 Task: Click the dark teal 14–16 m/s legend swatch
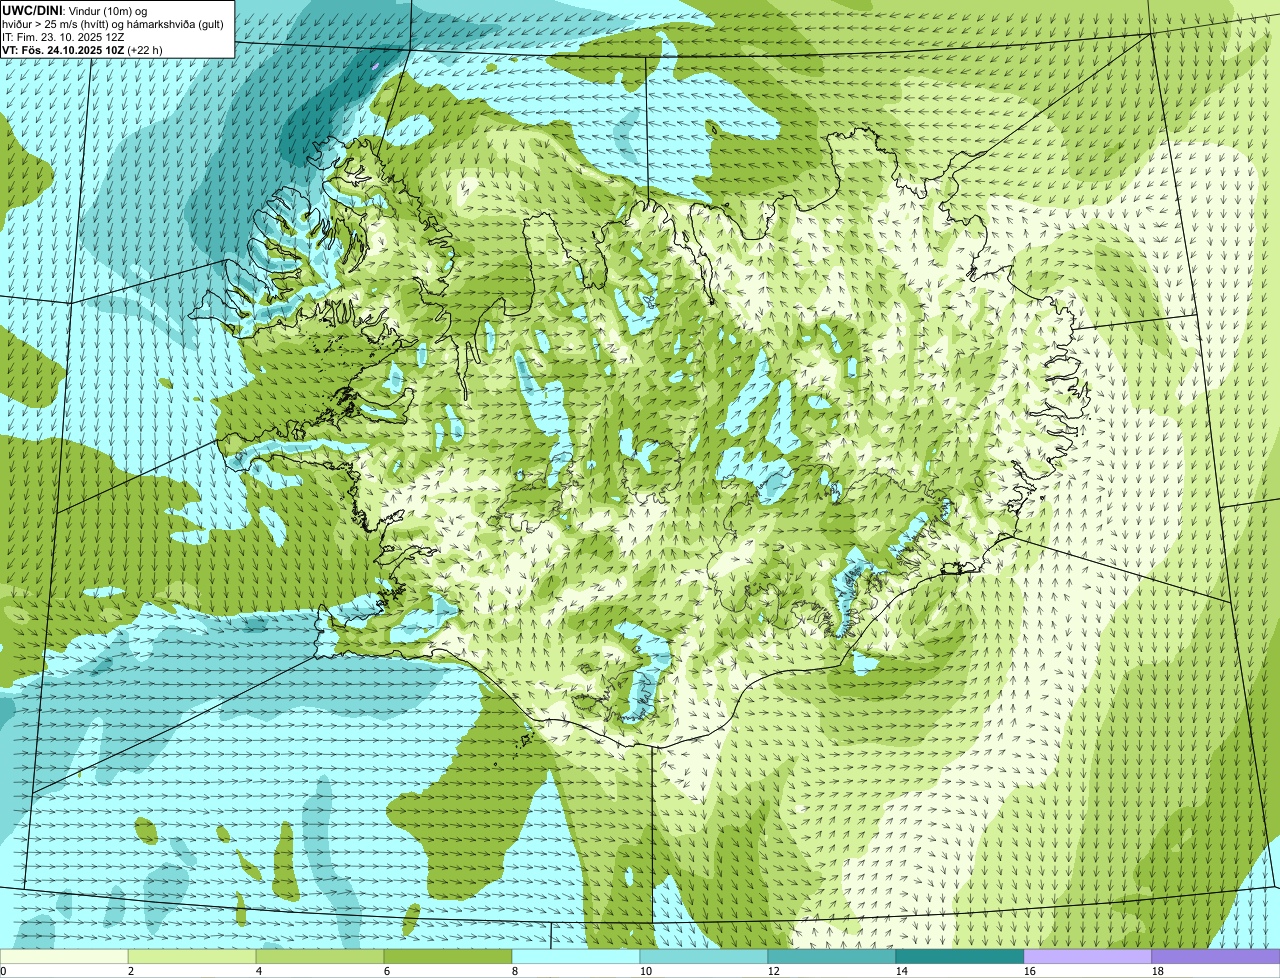tap(960, 956)
